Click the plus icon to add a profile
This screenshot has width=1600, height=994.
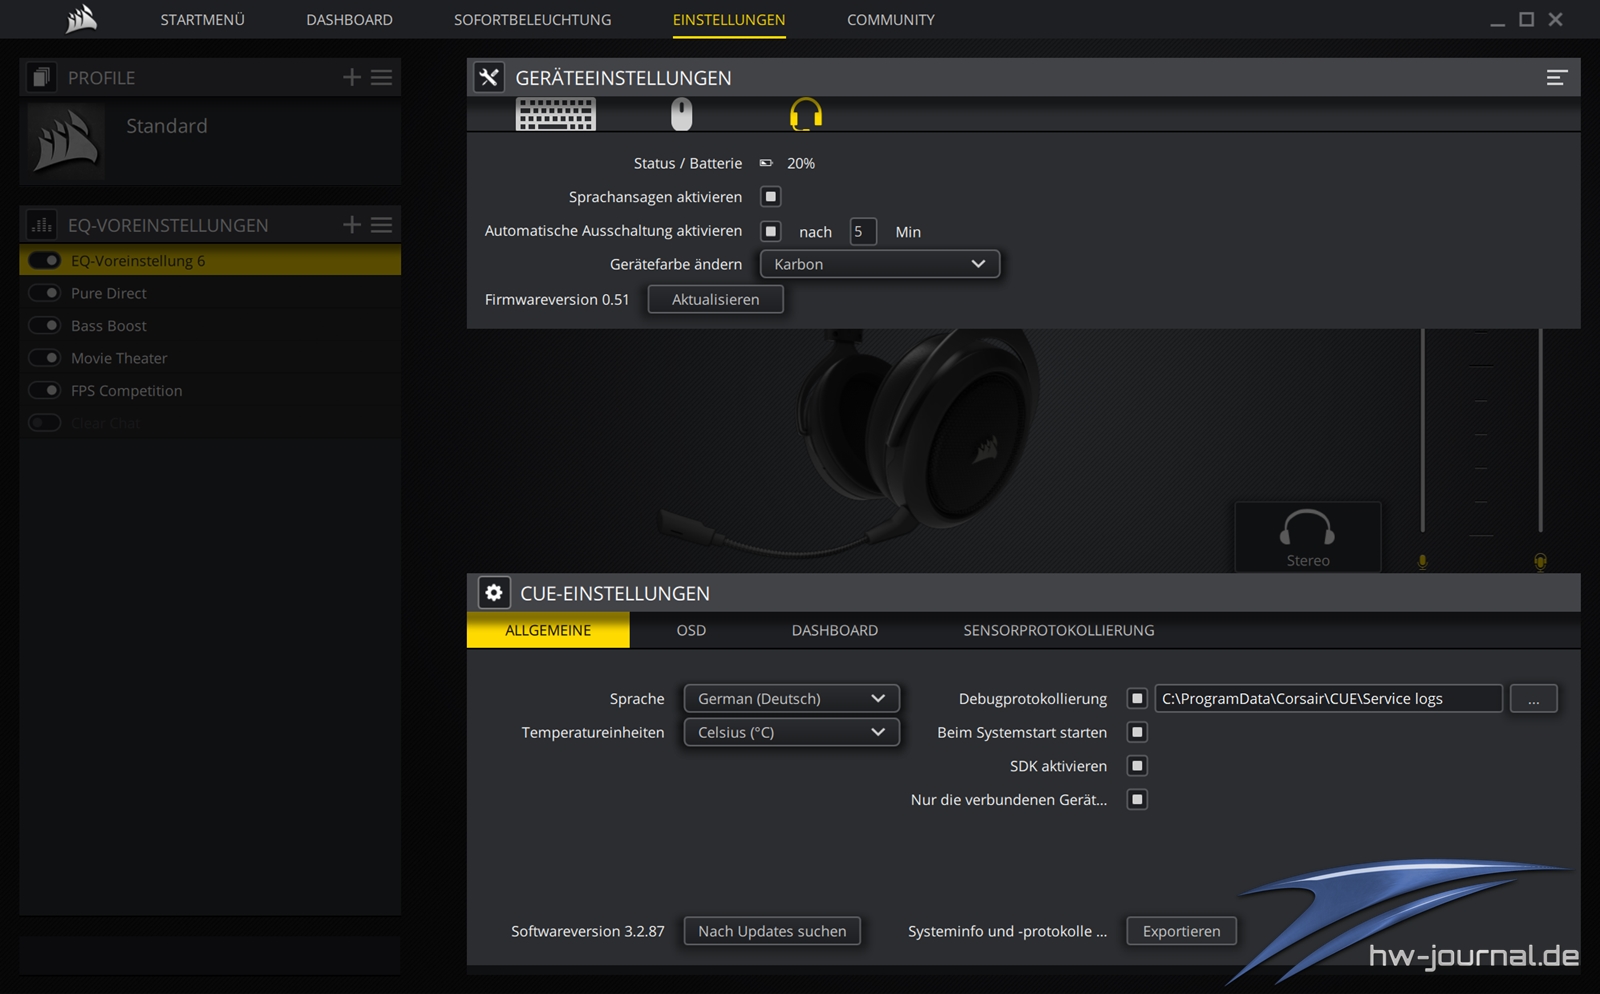point(351,77)
